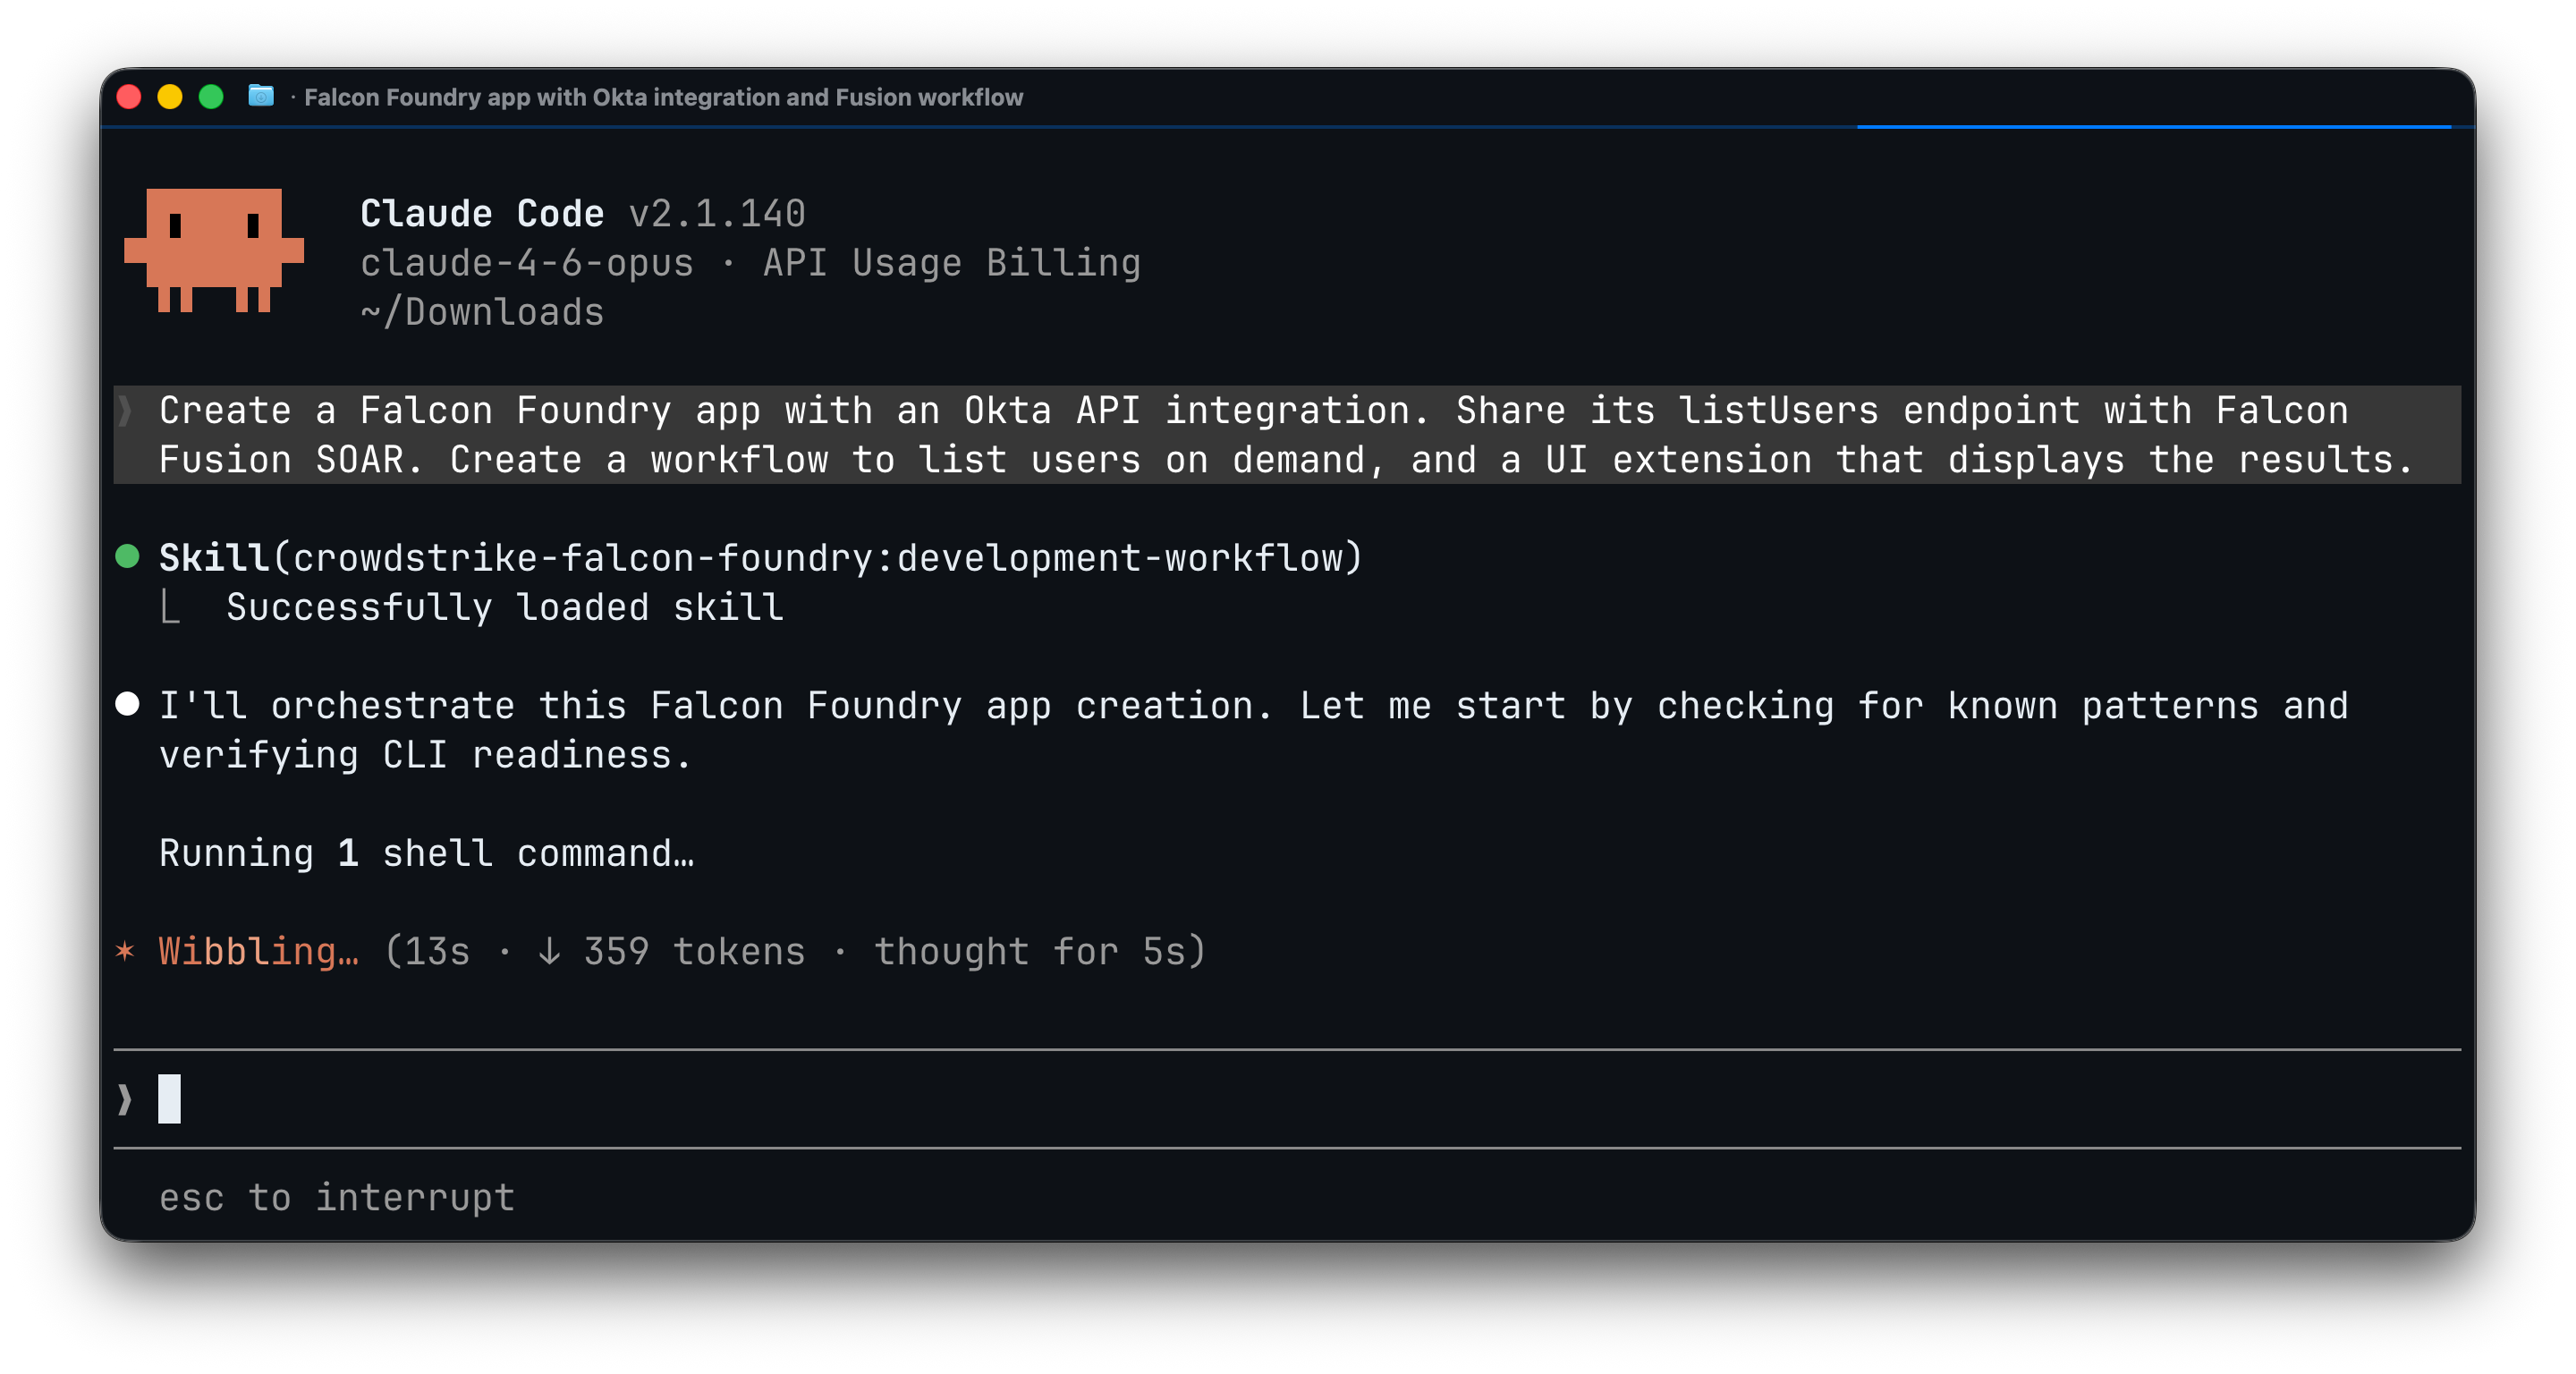Viewport: 2576px width, 1374px height.
Task: Click the yellow minimize window button
Action: 170,97
